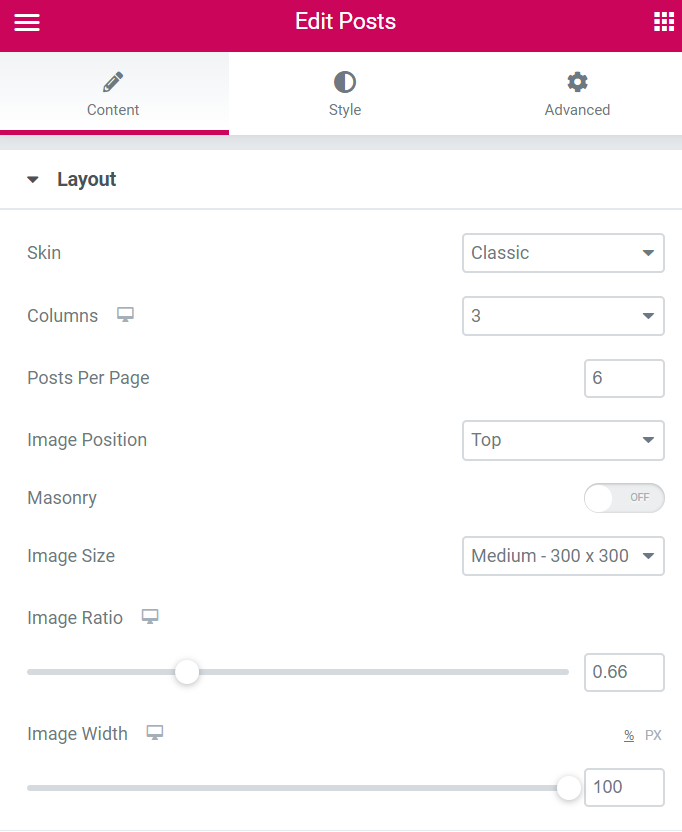Click the Image Width responsive device icon
Screen dimensions: 682x832
pyautogui.click(x=155, y=733)
